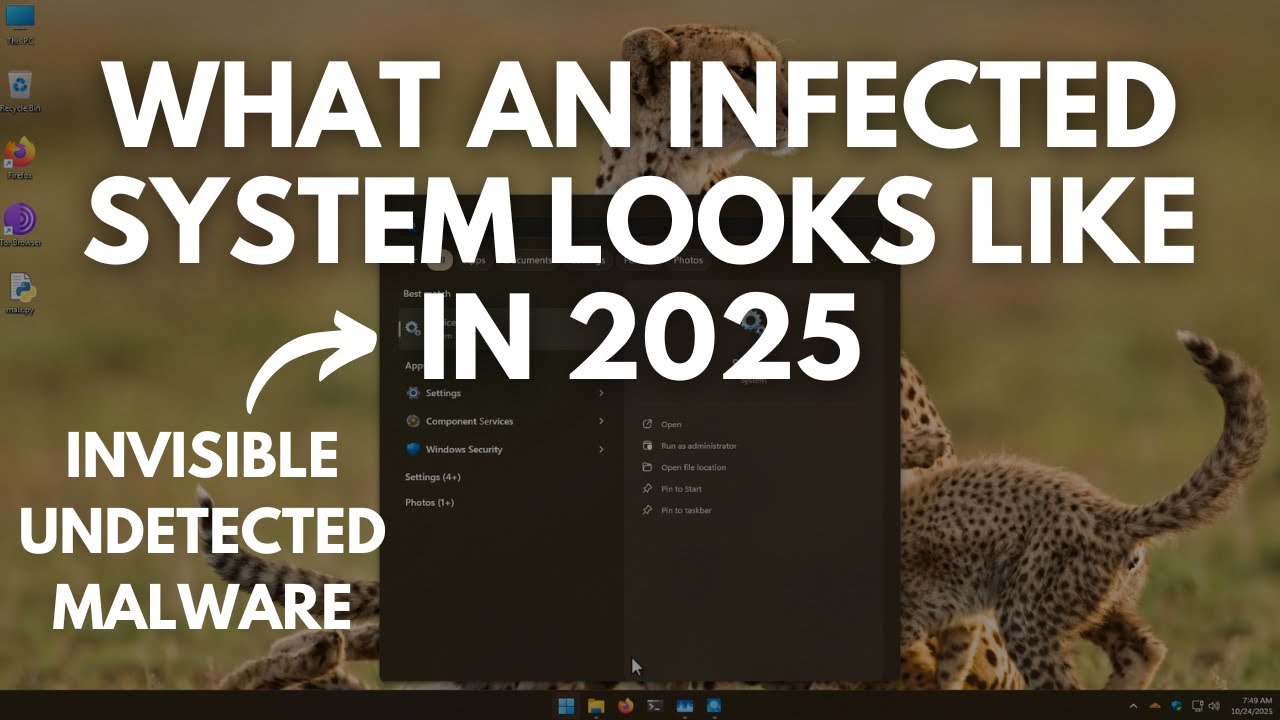1280x720 pixels.
Task: Click Pin to taskbar option
Action: (686, 510)
